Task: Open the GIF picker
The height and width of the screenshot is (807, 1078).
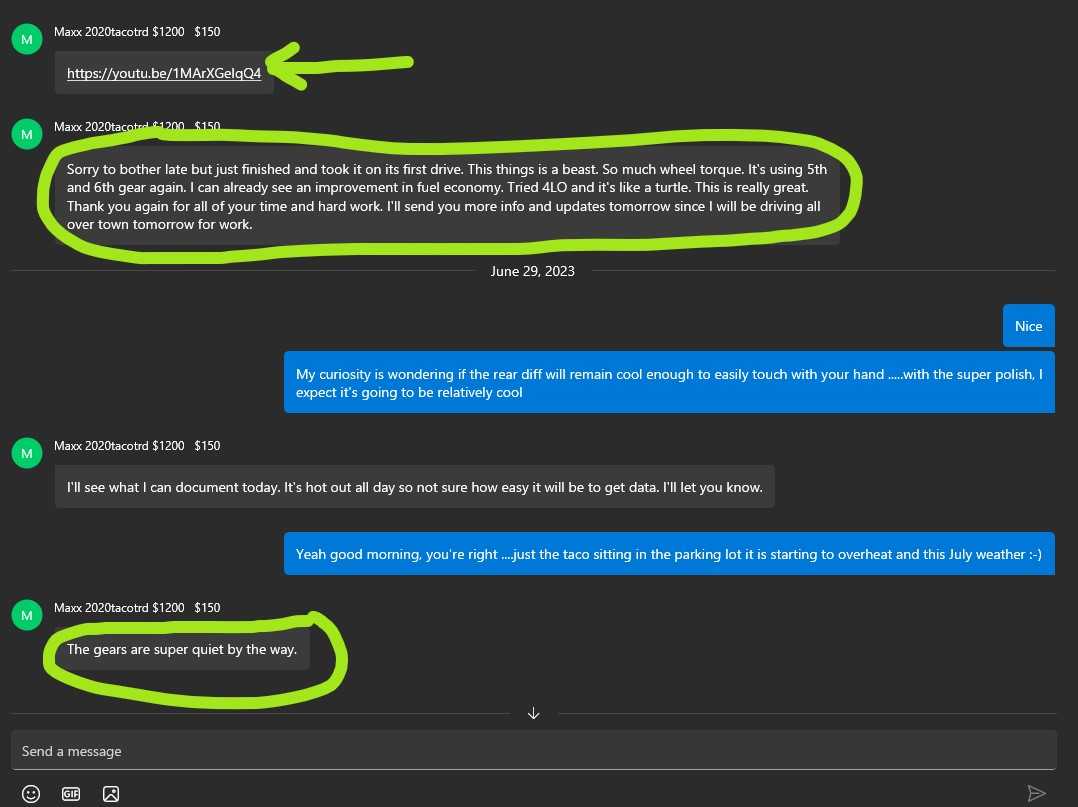Action: (x=71, y=794)
